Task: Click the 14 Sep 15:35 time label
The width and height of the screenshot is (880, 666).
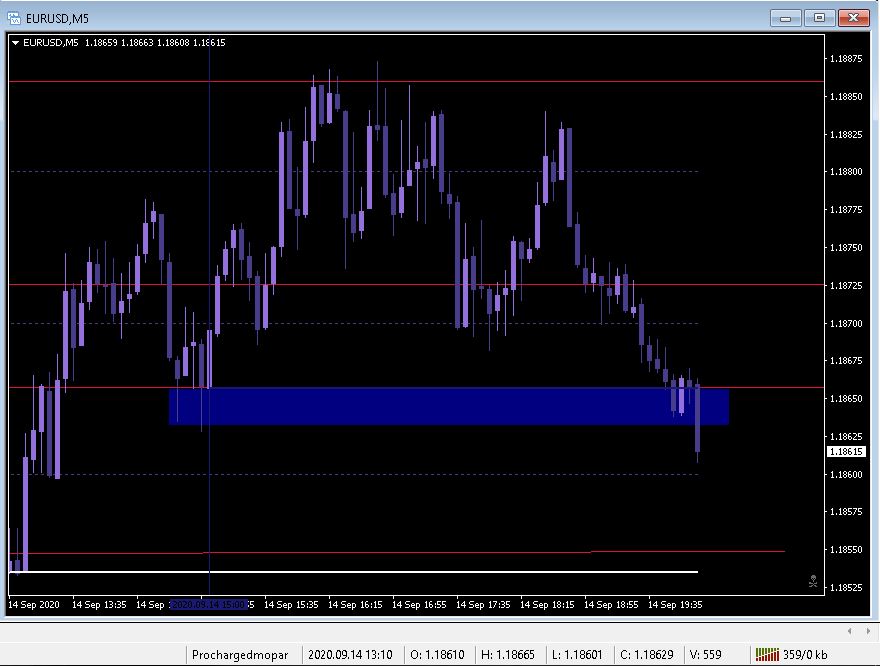Action: pyautogui.click(x=291, y=605)
